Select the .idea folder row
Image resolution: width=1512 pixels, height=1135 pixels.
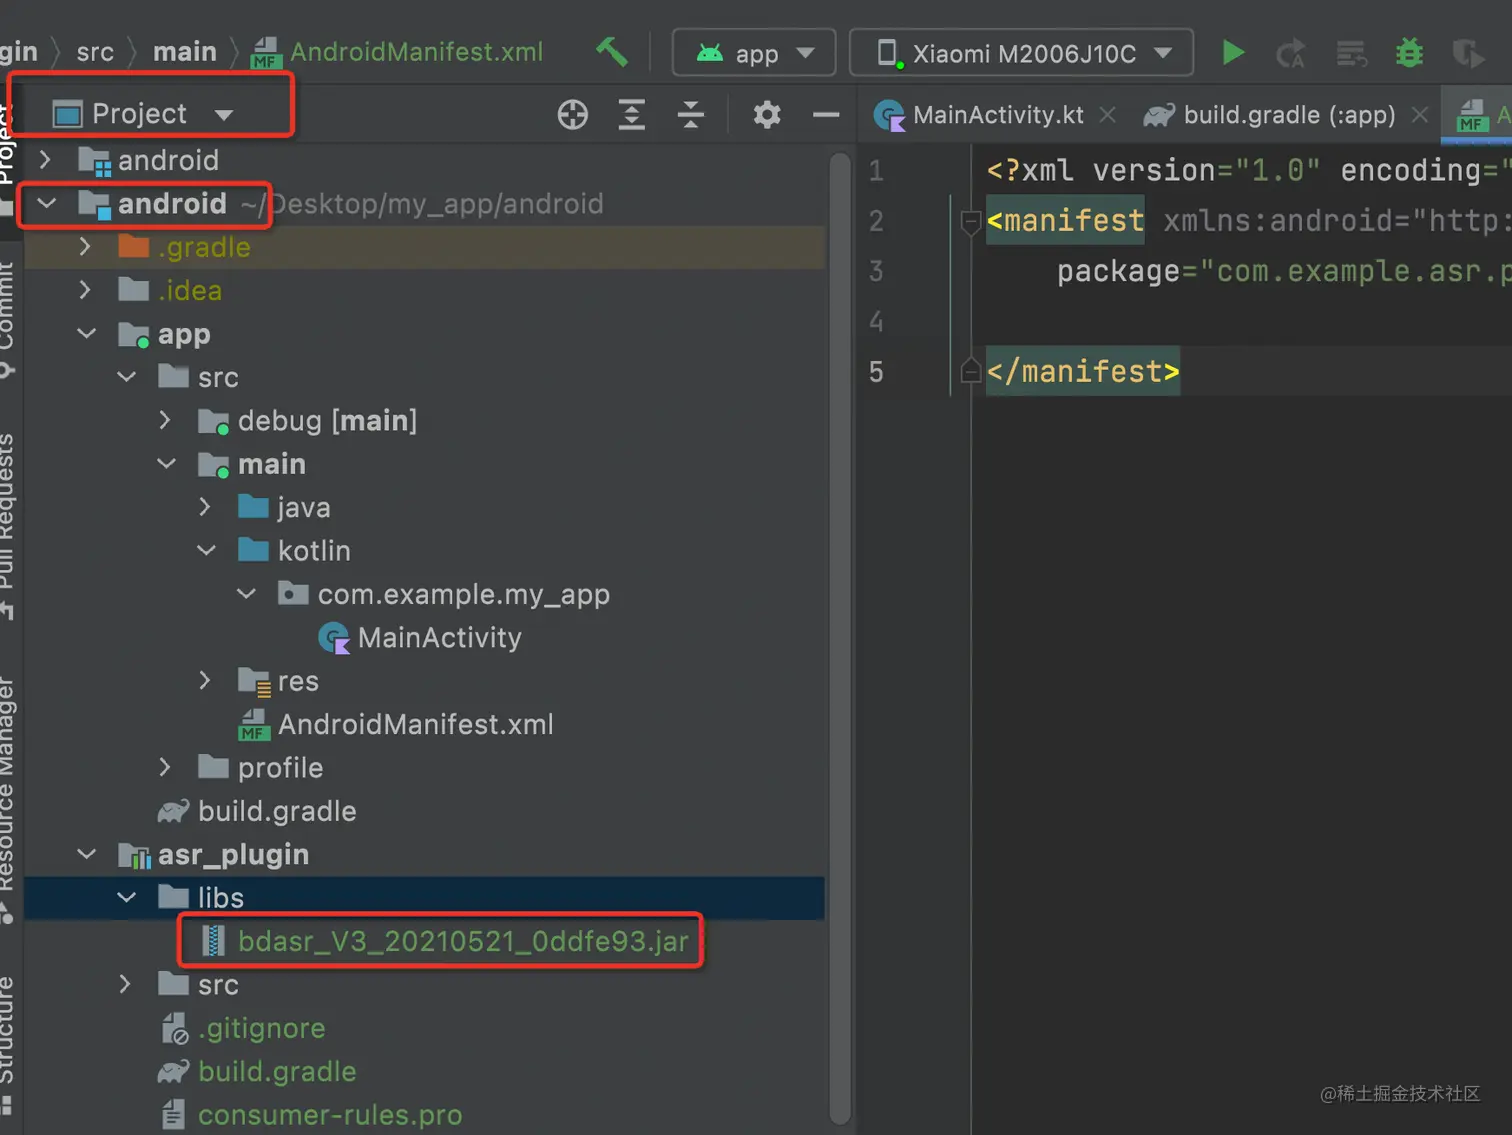425,290
